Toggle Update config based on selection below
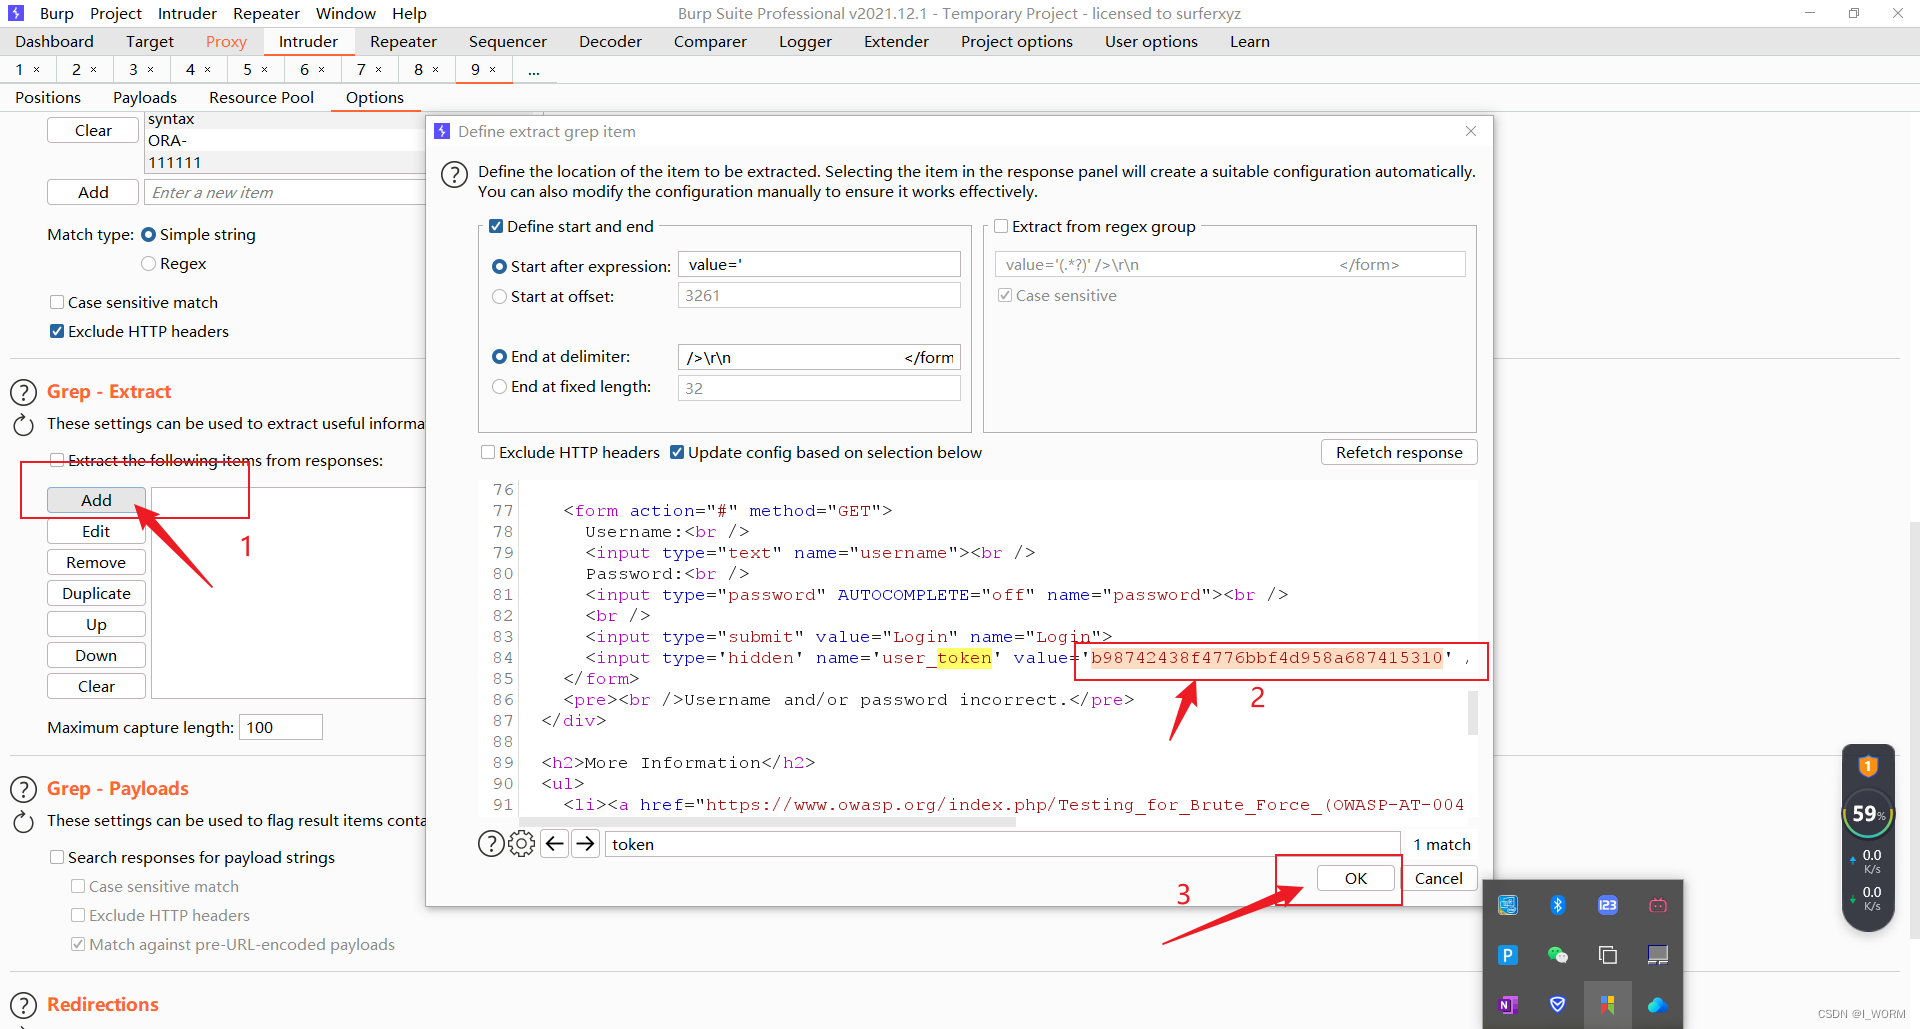The image size is (1920, 1029). [x=677, y=453]
